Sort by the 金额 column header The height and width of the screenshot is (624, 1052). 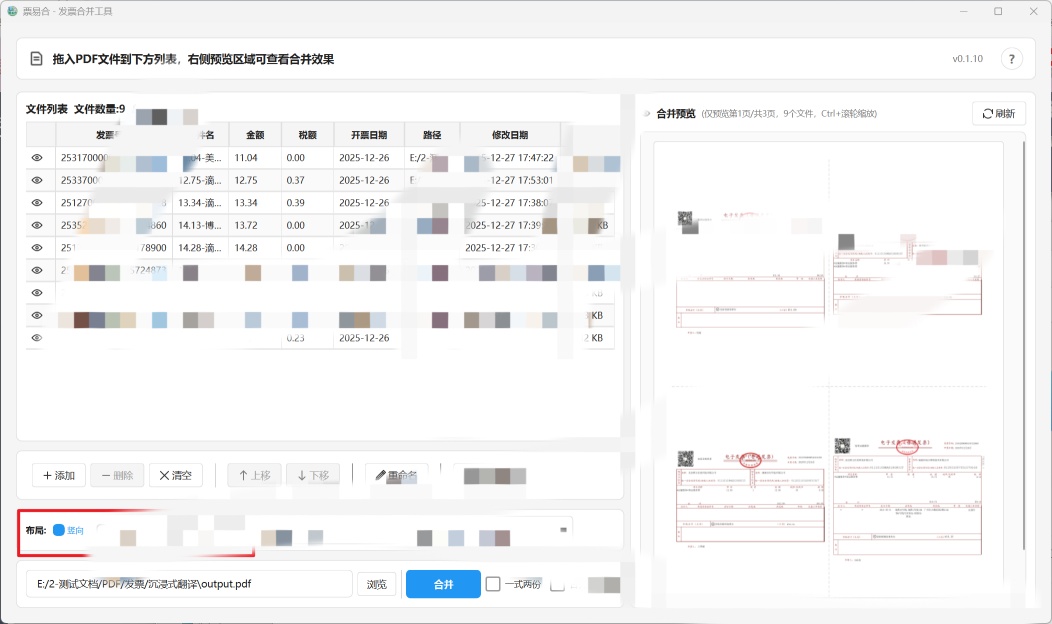255,135
